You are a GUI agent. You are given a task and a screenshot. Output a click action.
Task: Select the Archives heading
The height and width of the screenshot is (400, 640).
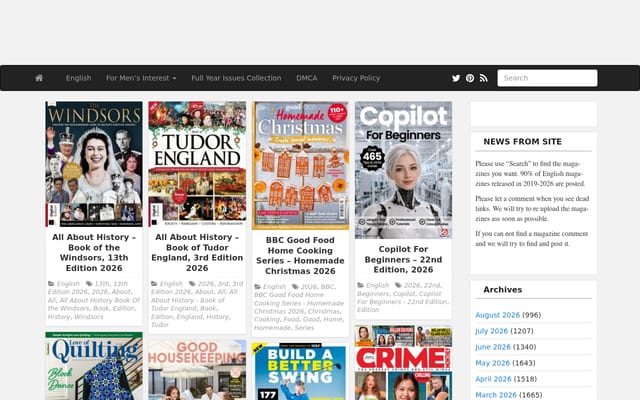click(x=502, y=290)
